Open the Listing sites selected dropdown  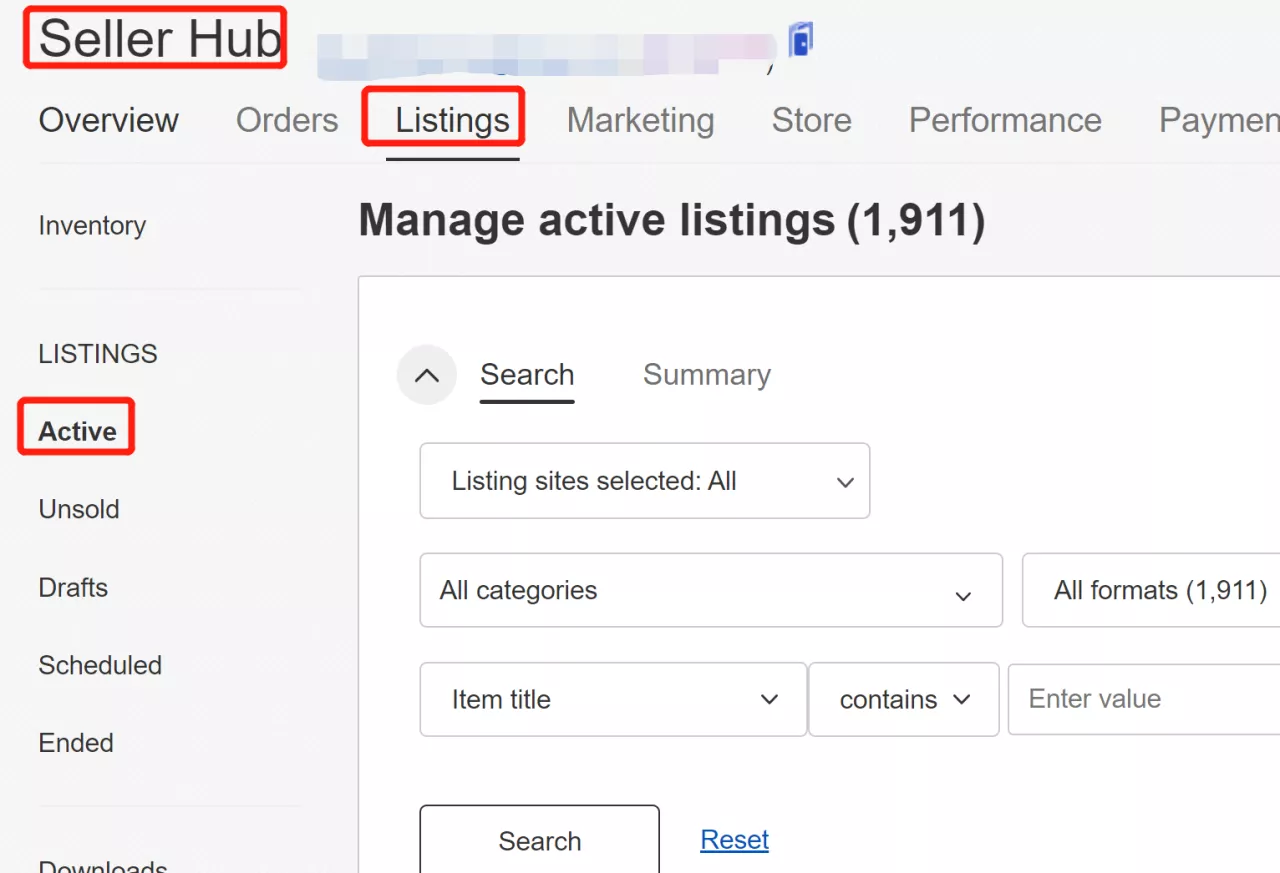(x=644, y=481)
